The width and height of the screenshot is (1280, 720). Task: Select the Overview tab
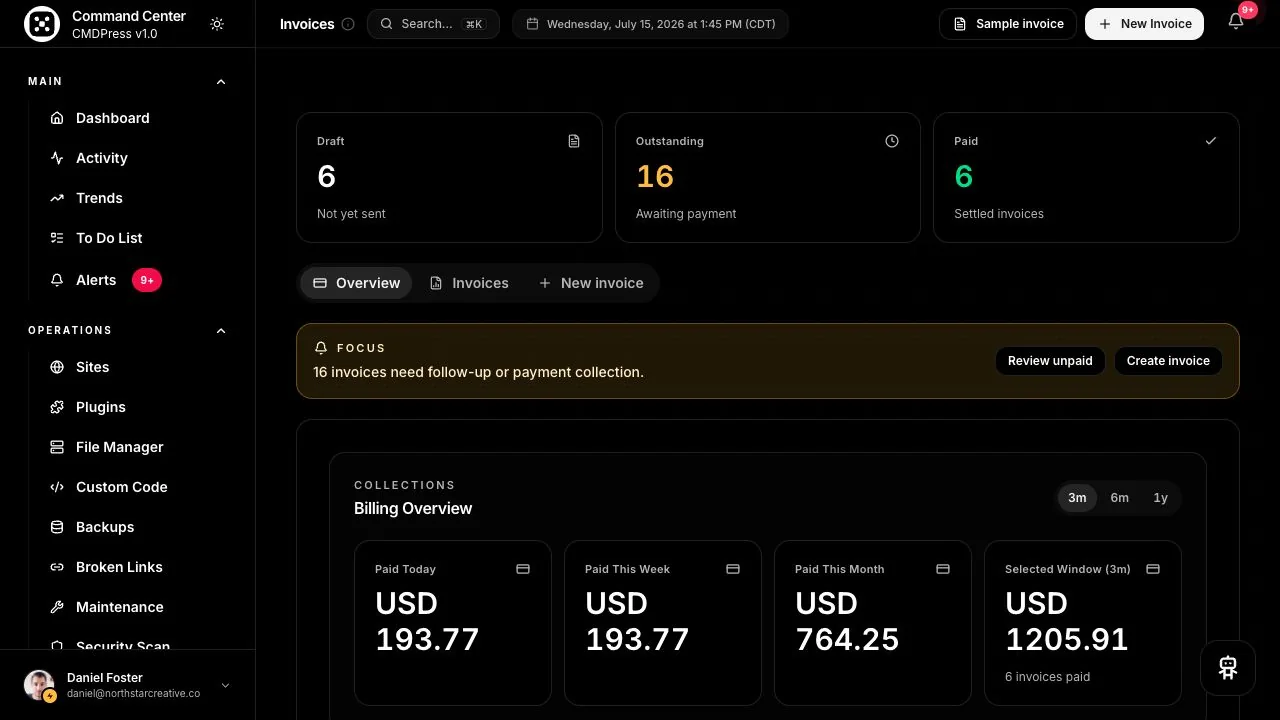357,283
